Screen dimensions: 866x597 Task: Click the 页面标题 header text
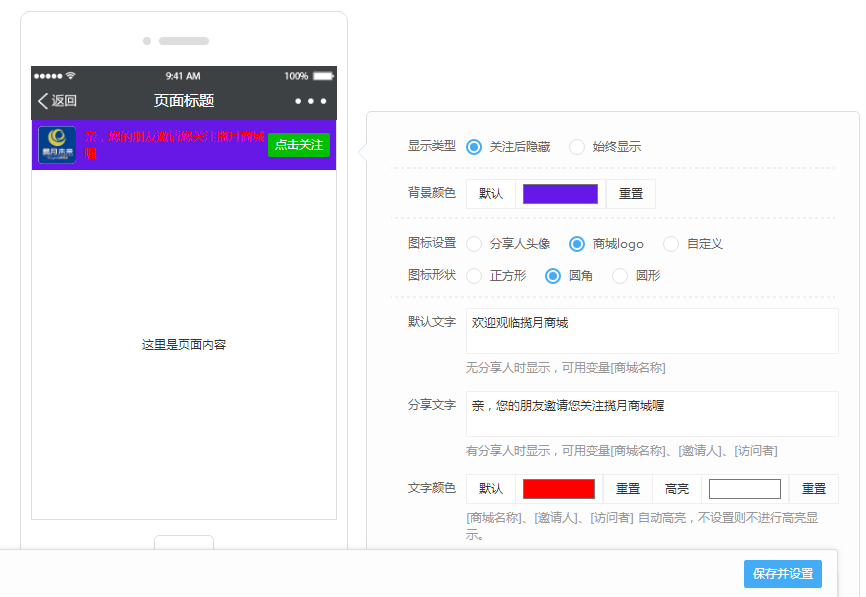click(x=184, y=101)
